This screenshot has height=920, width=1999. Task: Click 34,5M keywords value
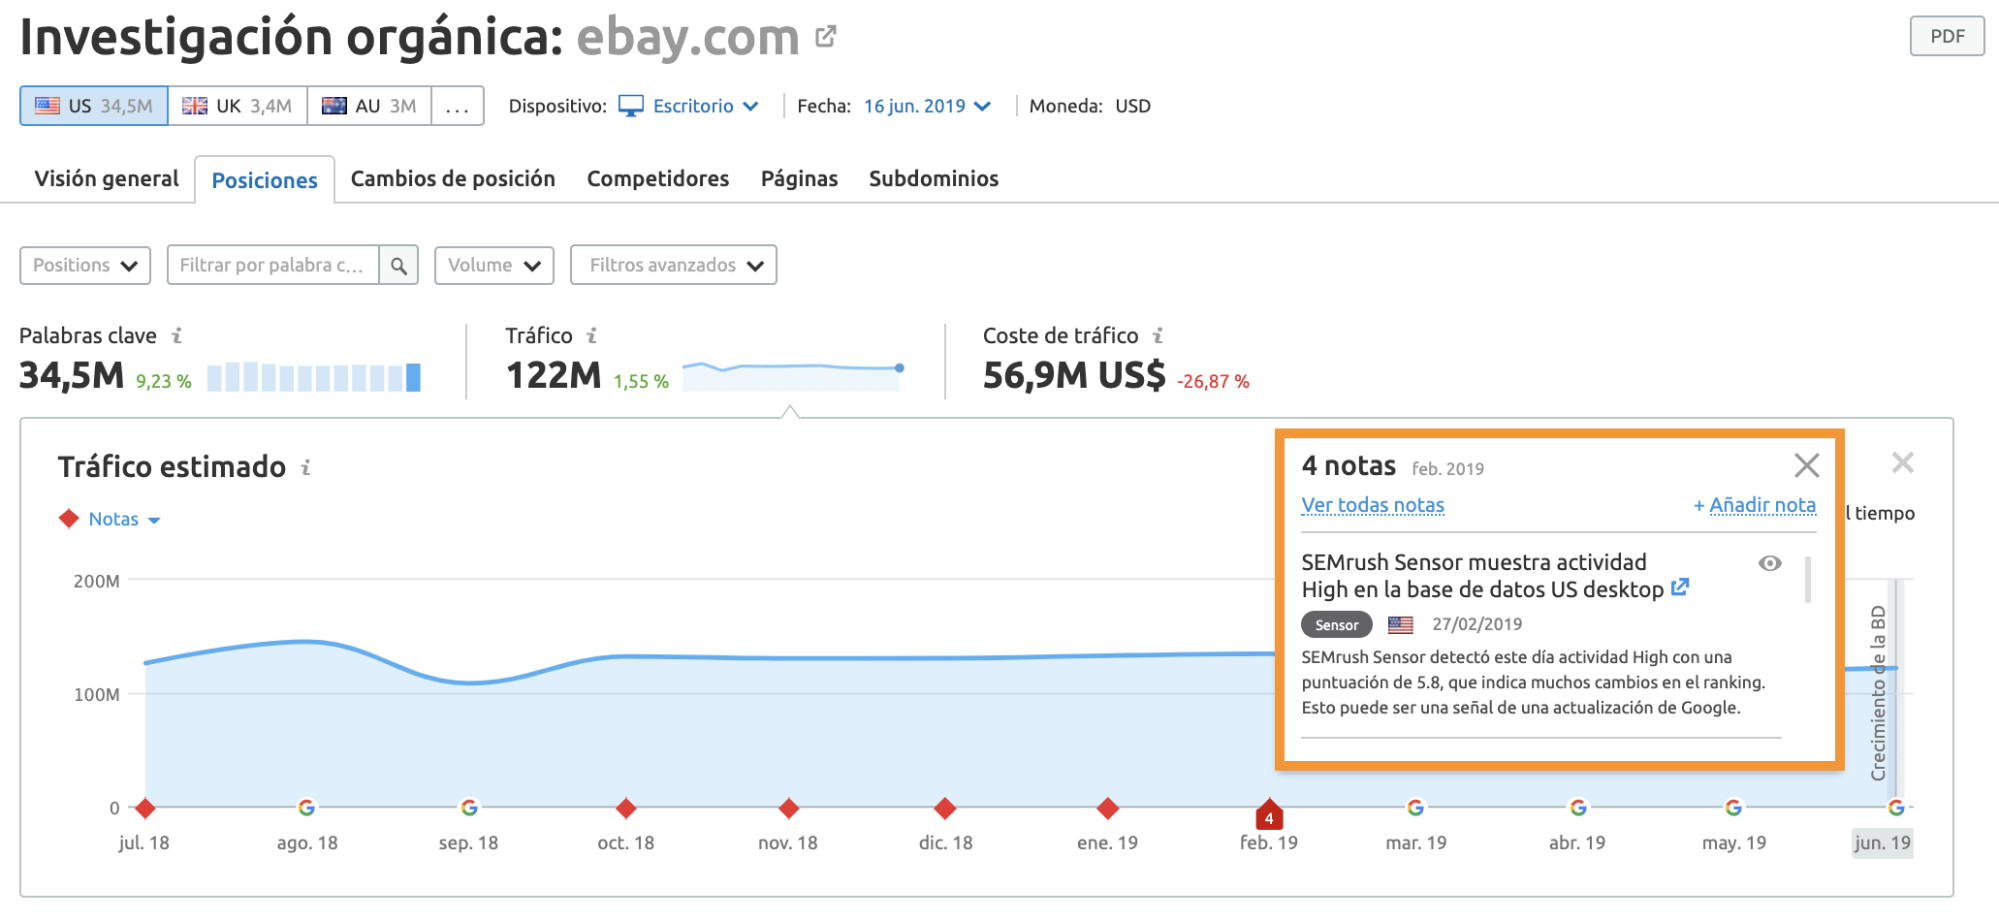coord(72,376)
